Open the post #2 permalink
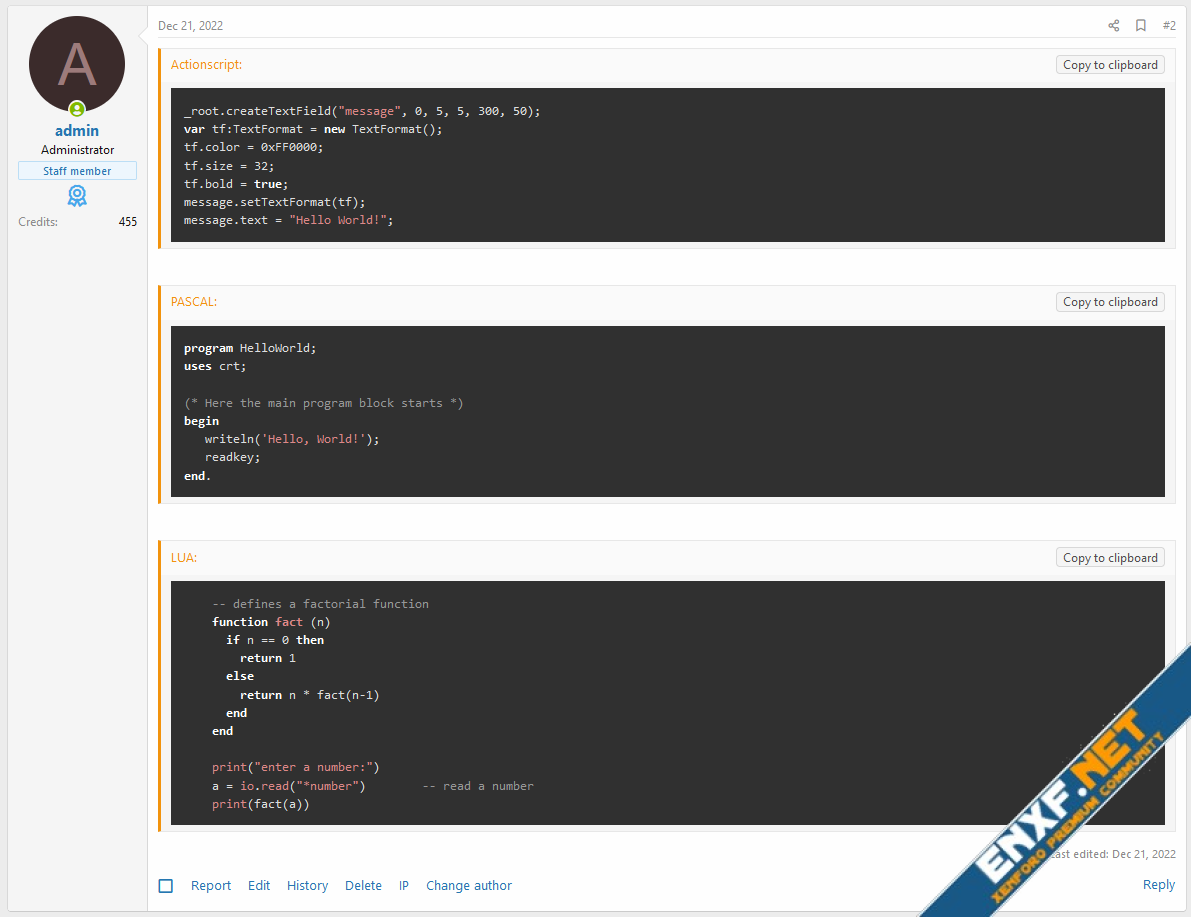 coord(1169,26)
